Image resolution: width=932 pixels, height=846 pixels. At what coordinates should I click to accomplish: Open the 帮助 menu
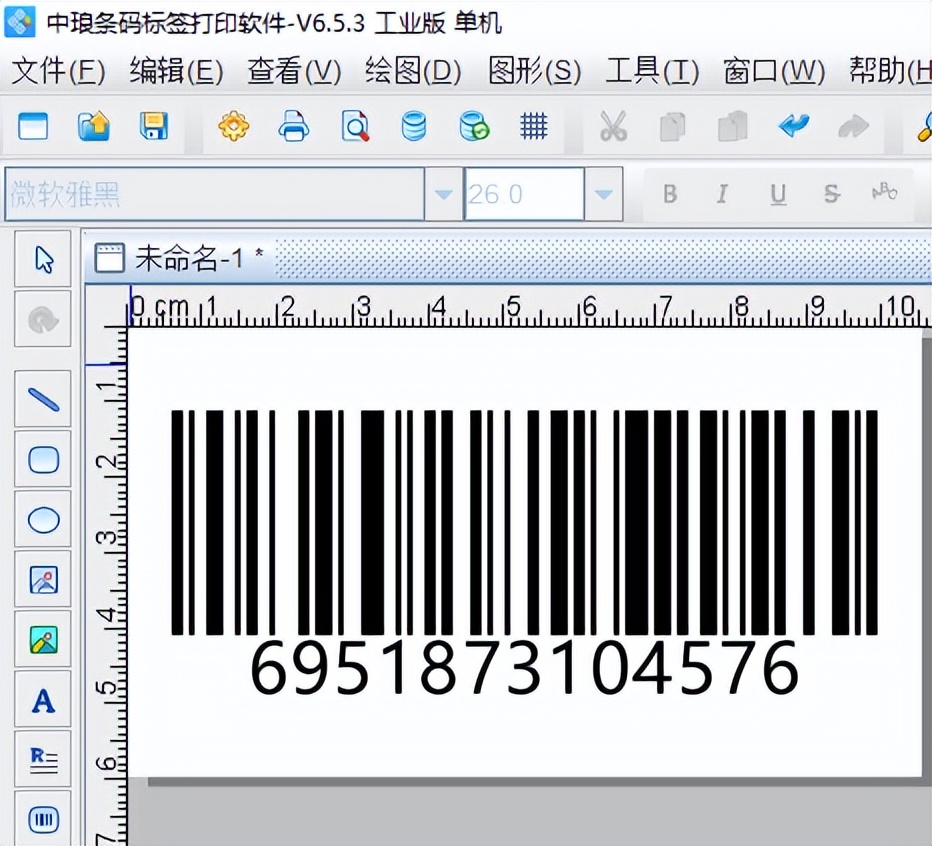click(x=890, y=71)
